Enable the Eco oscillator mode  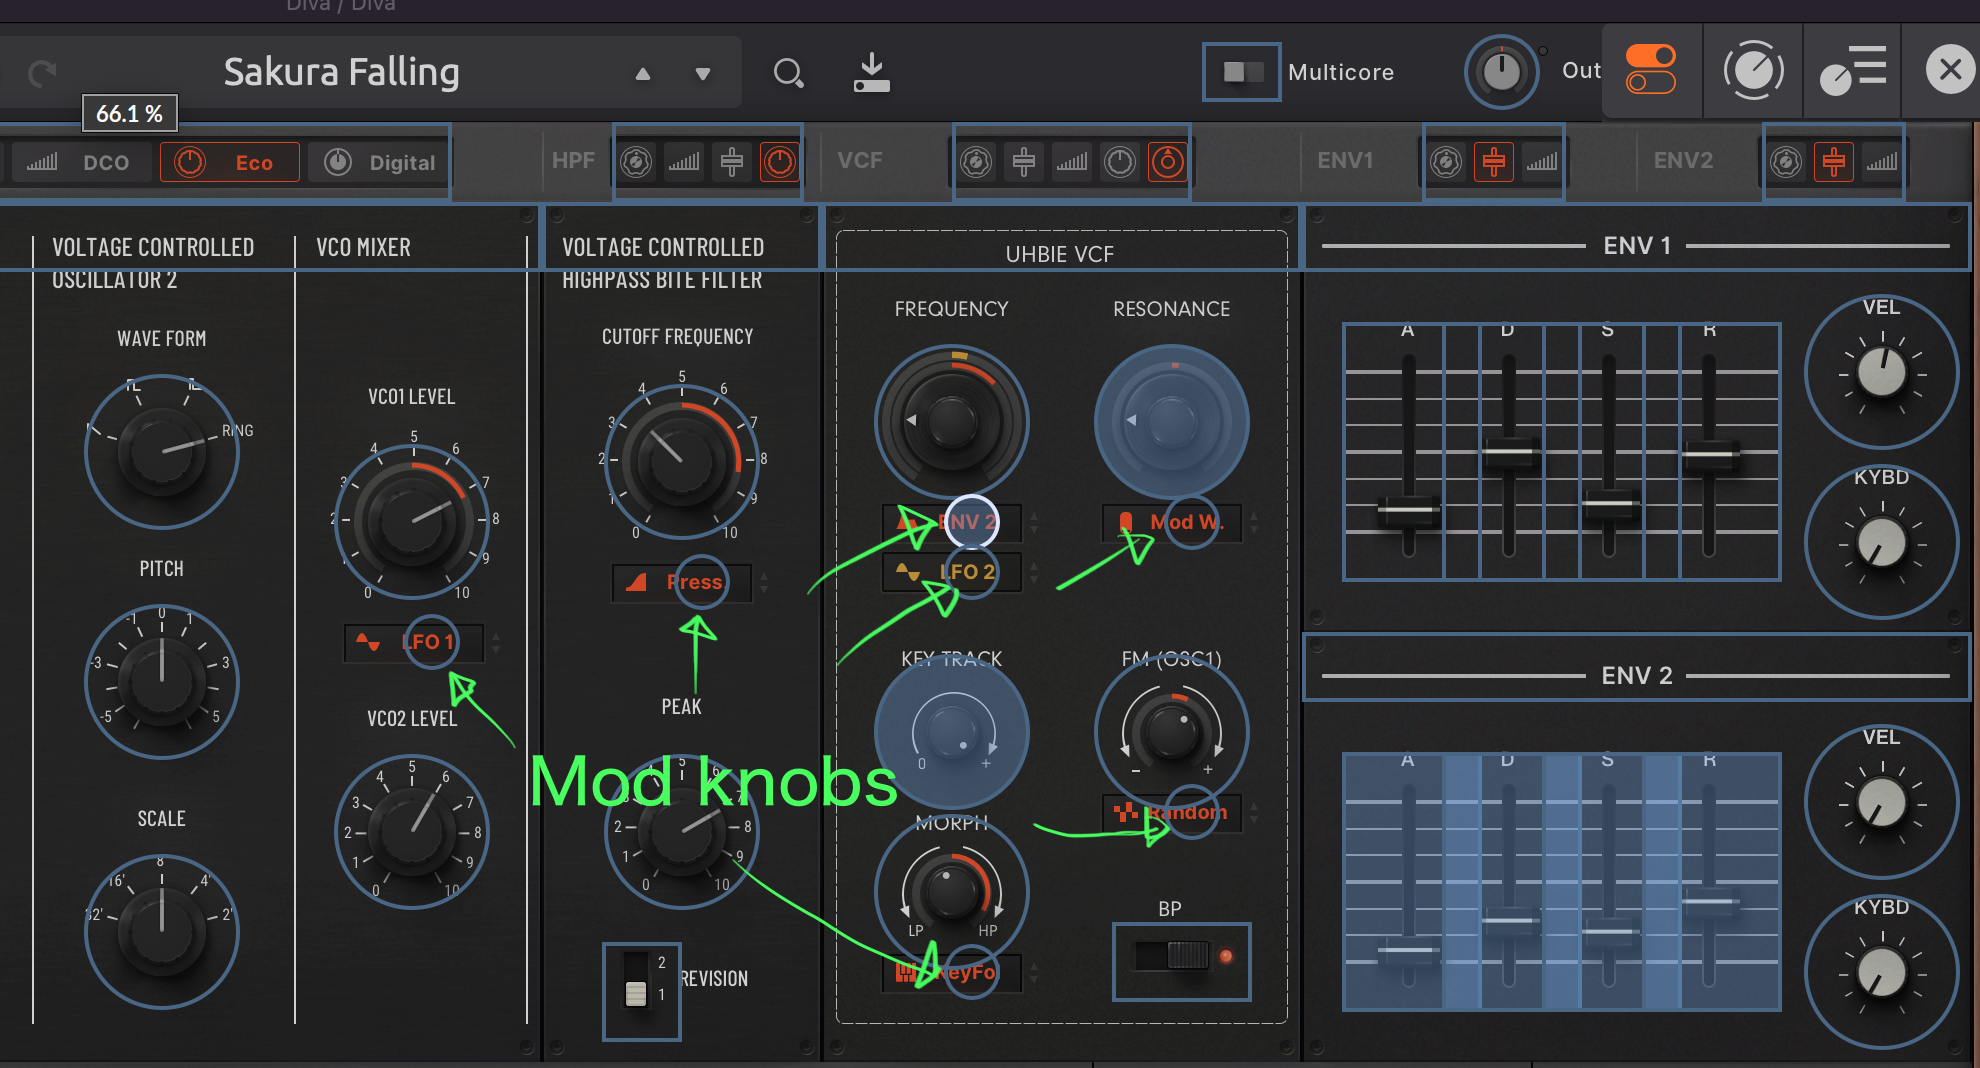[230, 162]
